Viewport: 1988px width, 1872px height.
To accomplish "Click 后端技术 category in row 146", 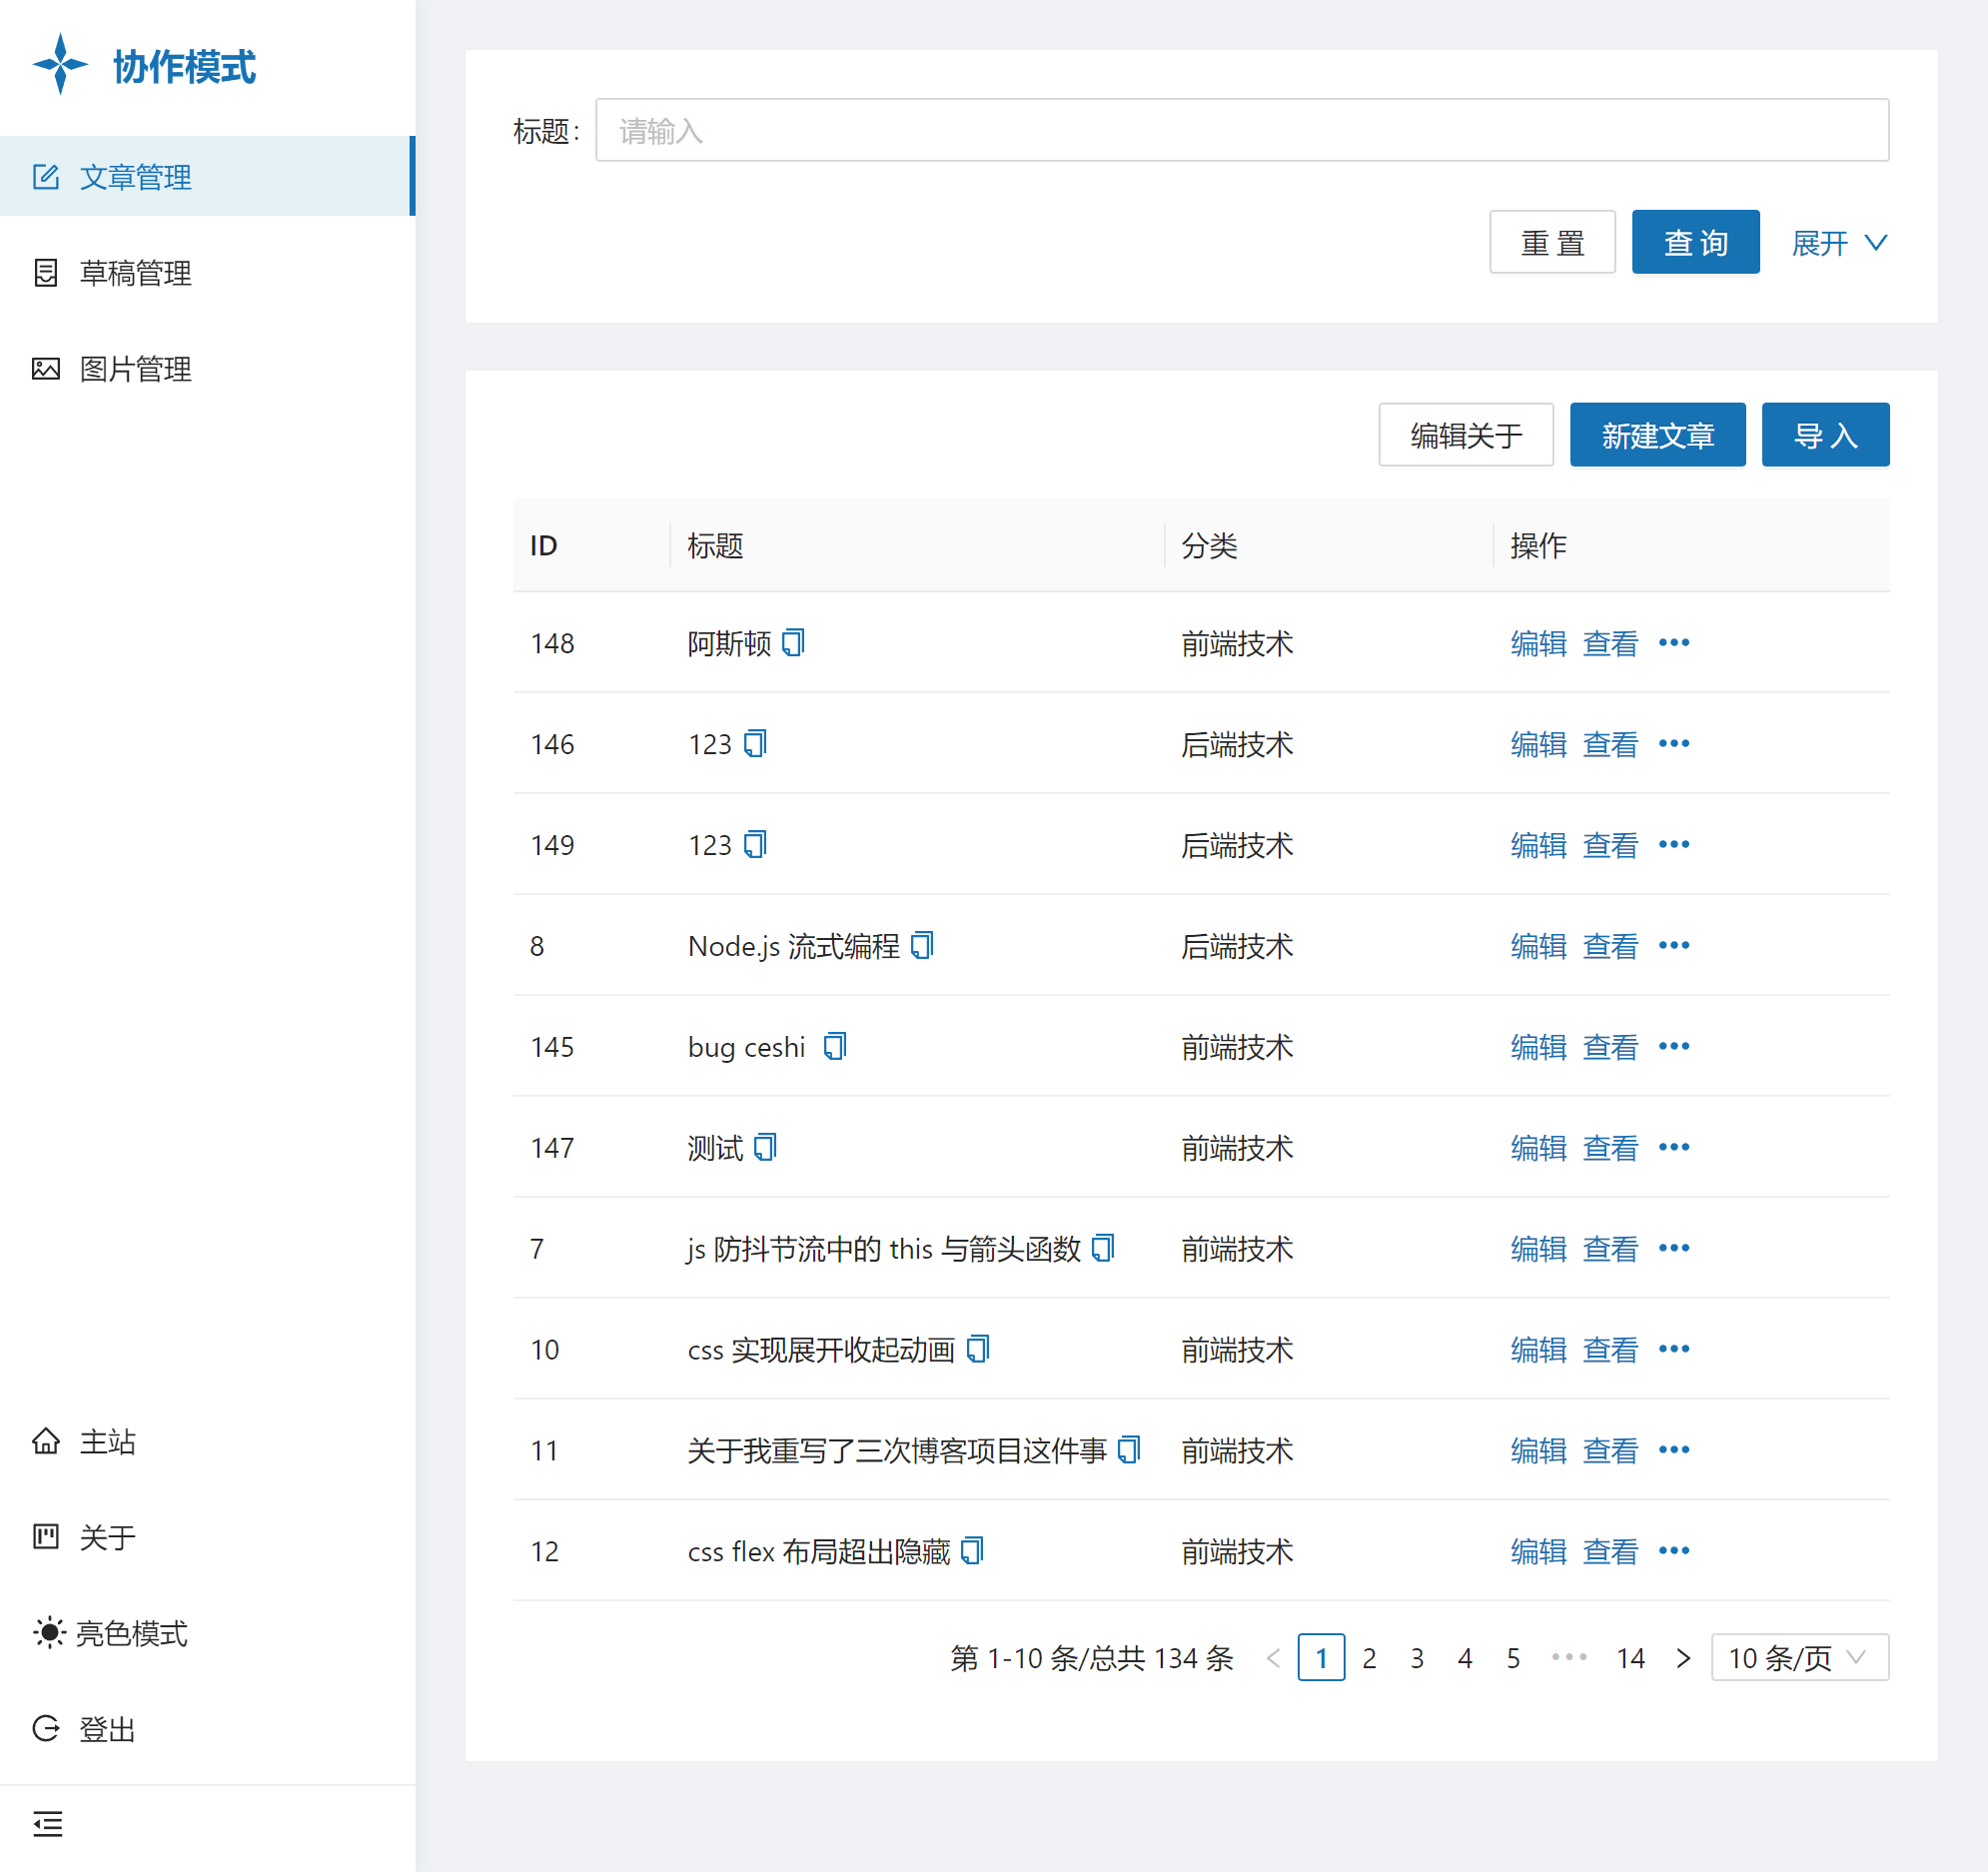I will click(x=1237, y=744).
